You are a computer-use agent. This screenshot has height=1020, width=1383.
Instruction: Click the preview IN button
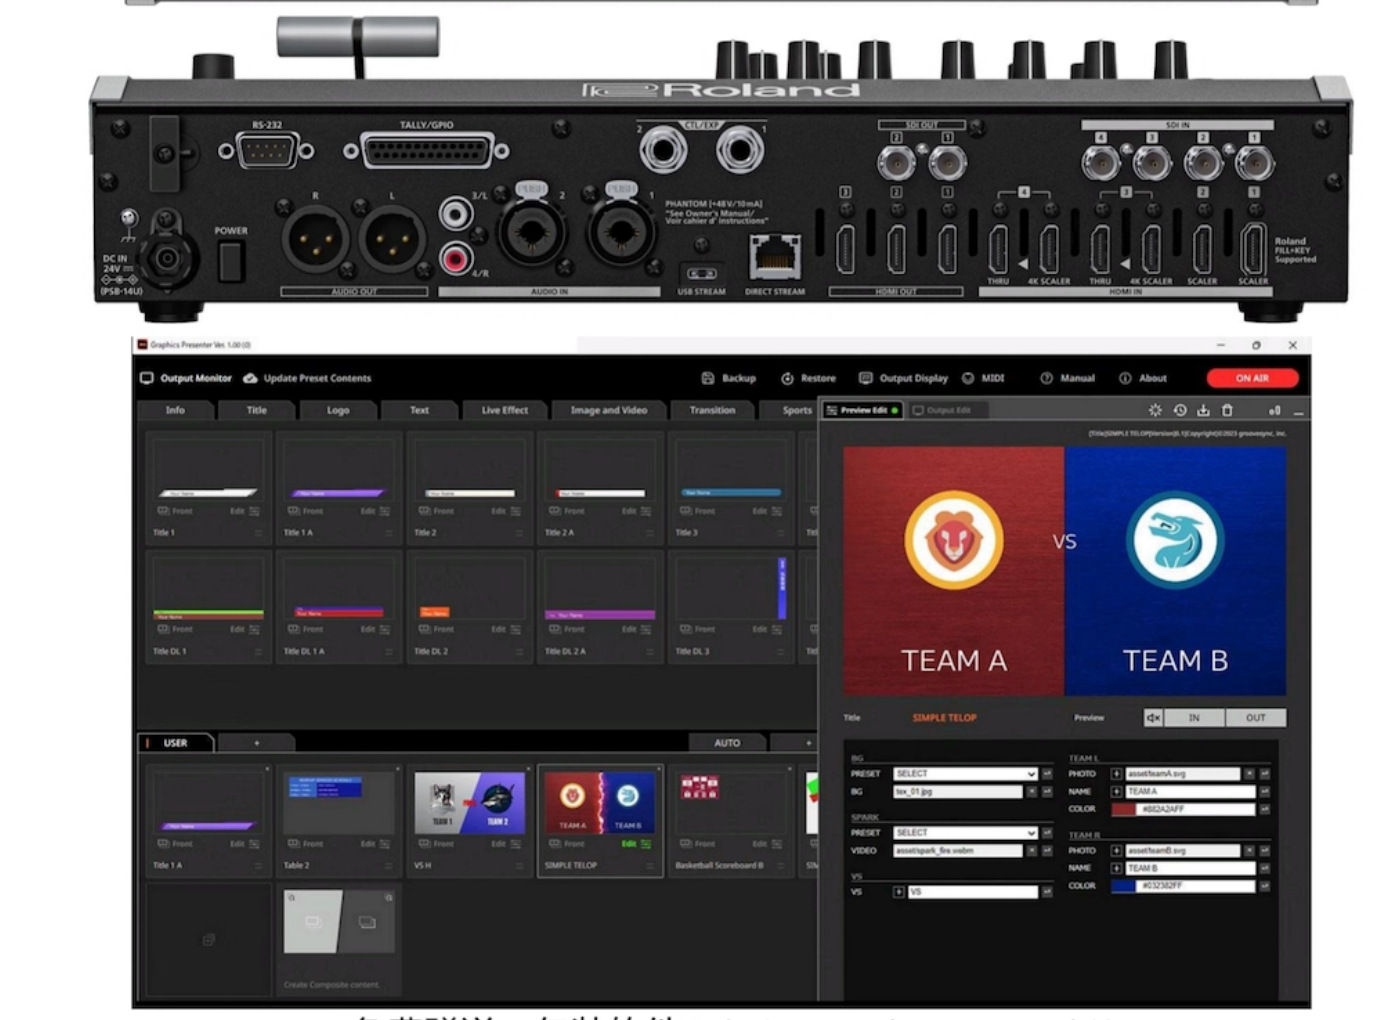(x=1194, y=717)
